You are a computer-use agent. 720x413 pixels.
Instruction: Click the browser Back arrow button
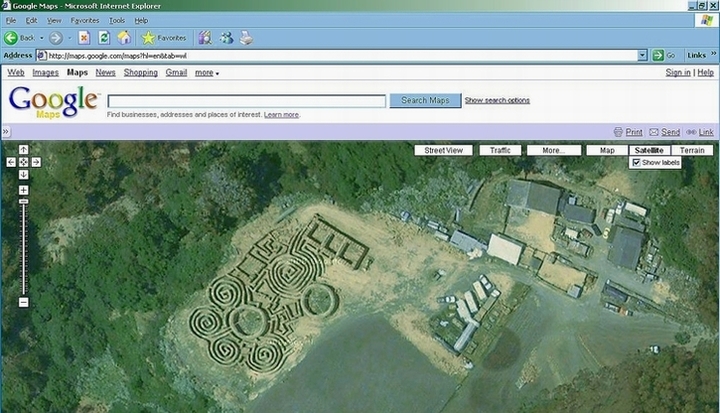(12, 38)
